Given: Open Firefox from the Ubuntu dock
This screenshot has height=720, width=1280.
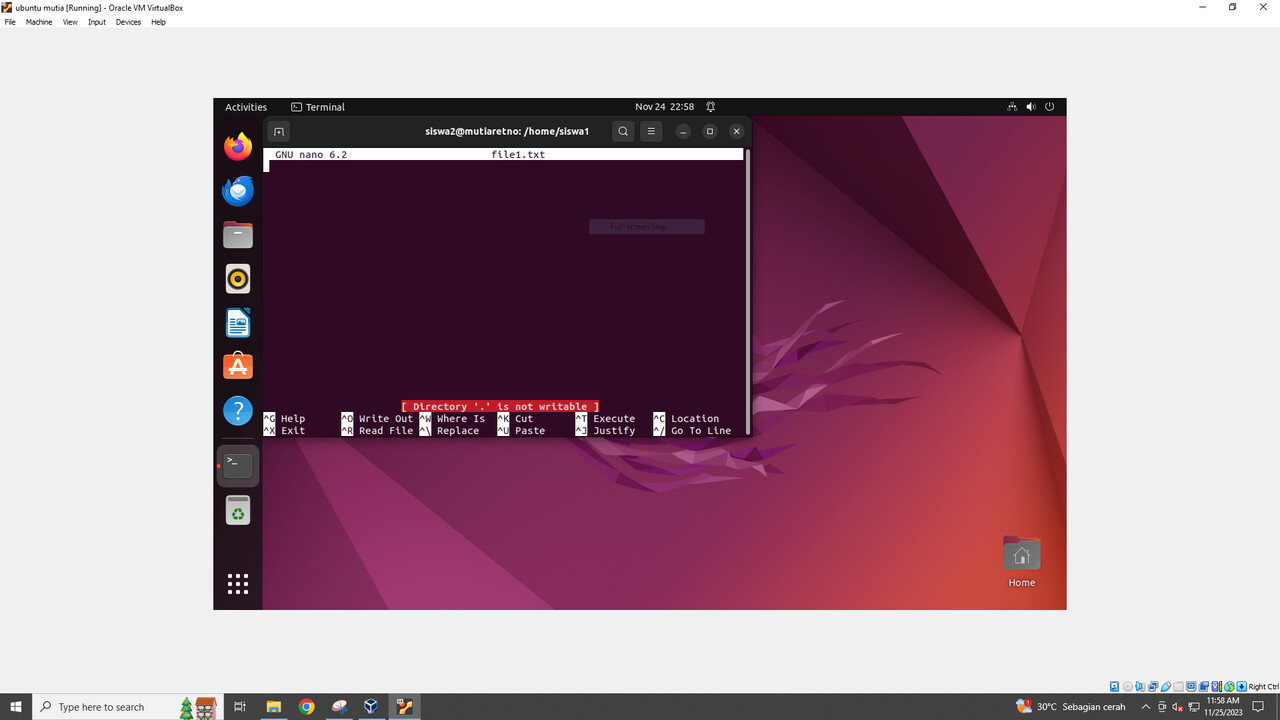Looking at the screenshot, I should coord(238,147).
